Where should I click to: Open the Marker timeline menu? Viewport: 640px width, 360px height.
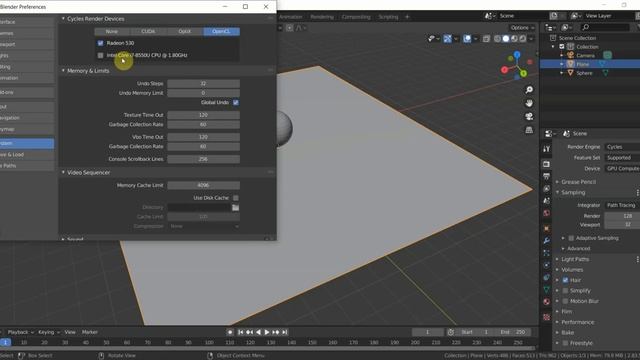coord(90,332)
